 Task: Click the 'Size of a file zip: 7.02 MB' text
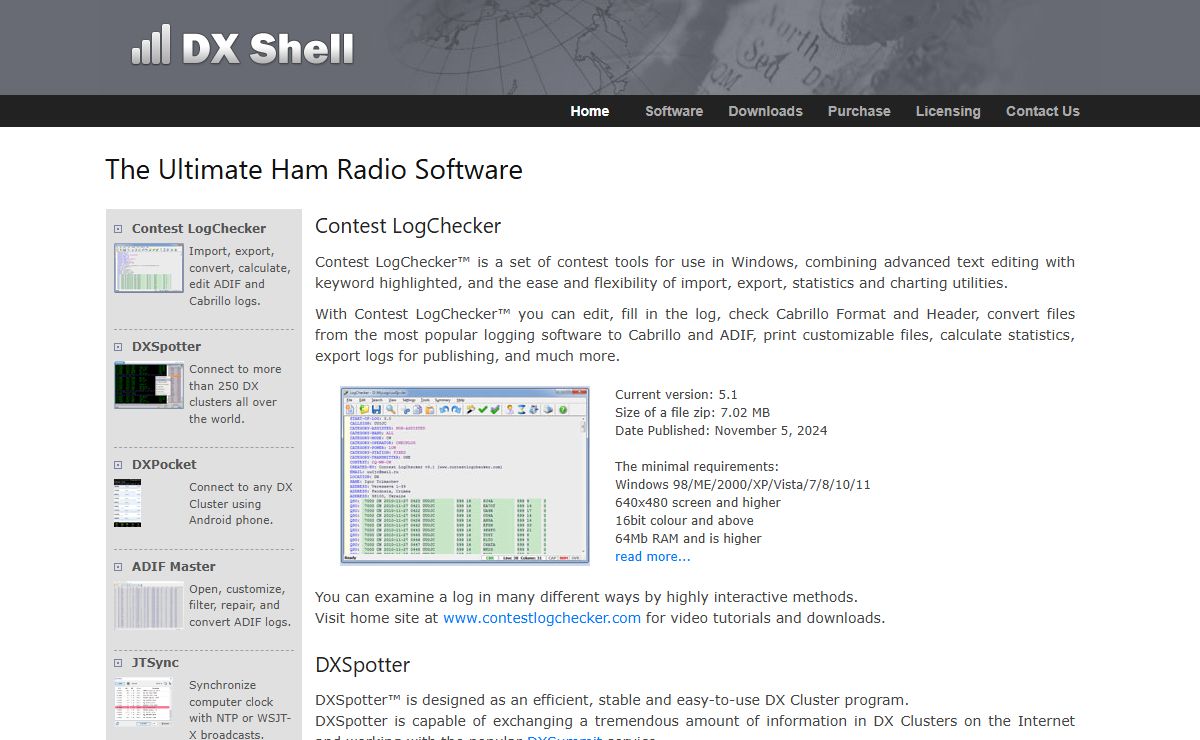pyautogui.click(x=692, y=412)
